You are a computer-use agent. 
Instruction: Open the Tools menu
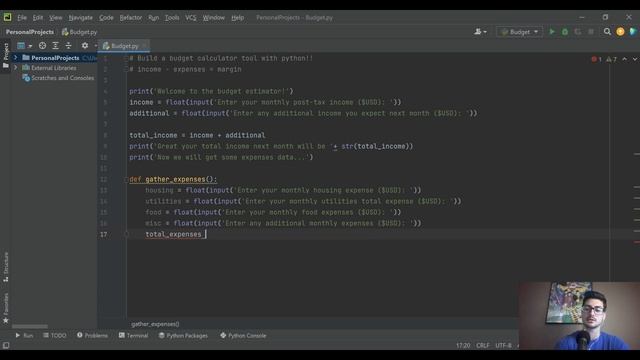[172, 18]
